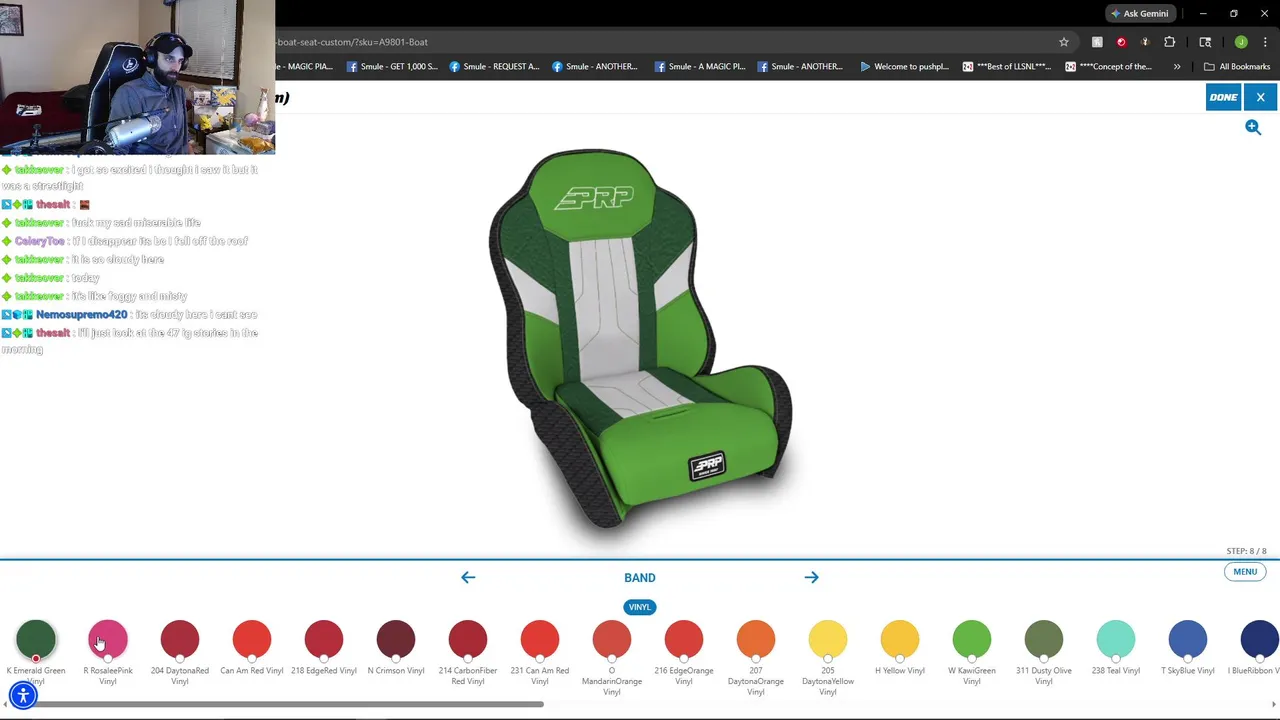This screenshot has width=1280, height=720.
Task: Open the ****Concept of the... bookmark
Action: 1109,67
